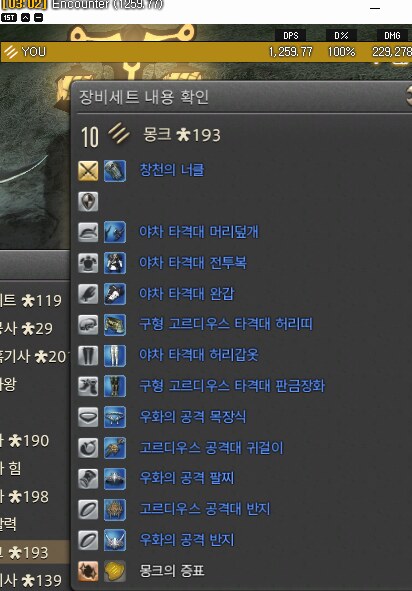Click the empty off-hand shield slot
This screenshot has width=412, height=591.
point(88,201)
